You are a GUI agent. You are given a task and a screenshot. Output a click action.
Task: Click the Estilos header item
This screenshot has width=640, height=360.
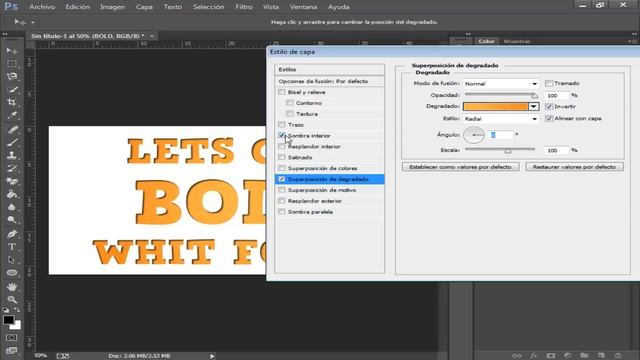pos(329,69)
